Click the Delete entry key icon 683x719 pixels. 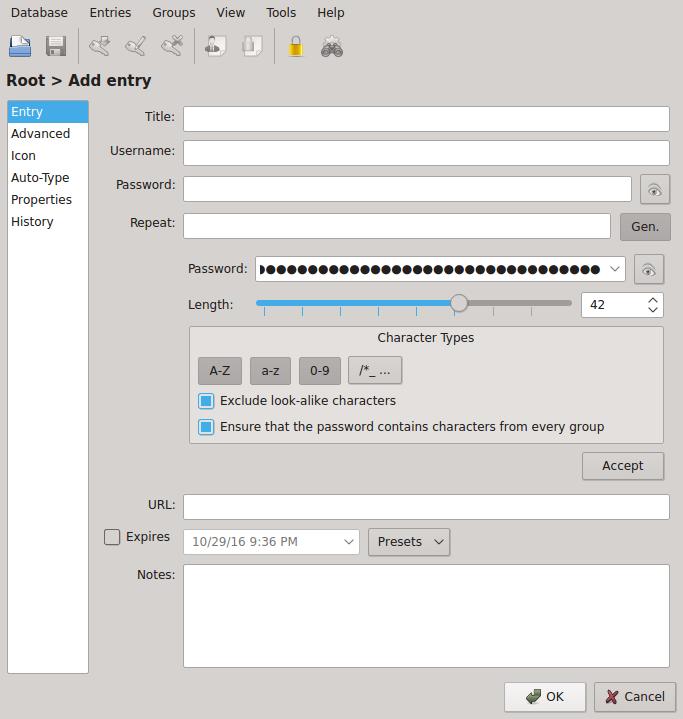click(172, 46)
